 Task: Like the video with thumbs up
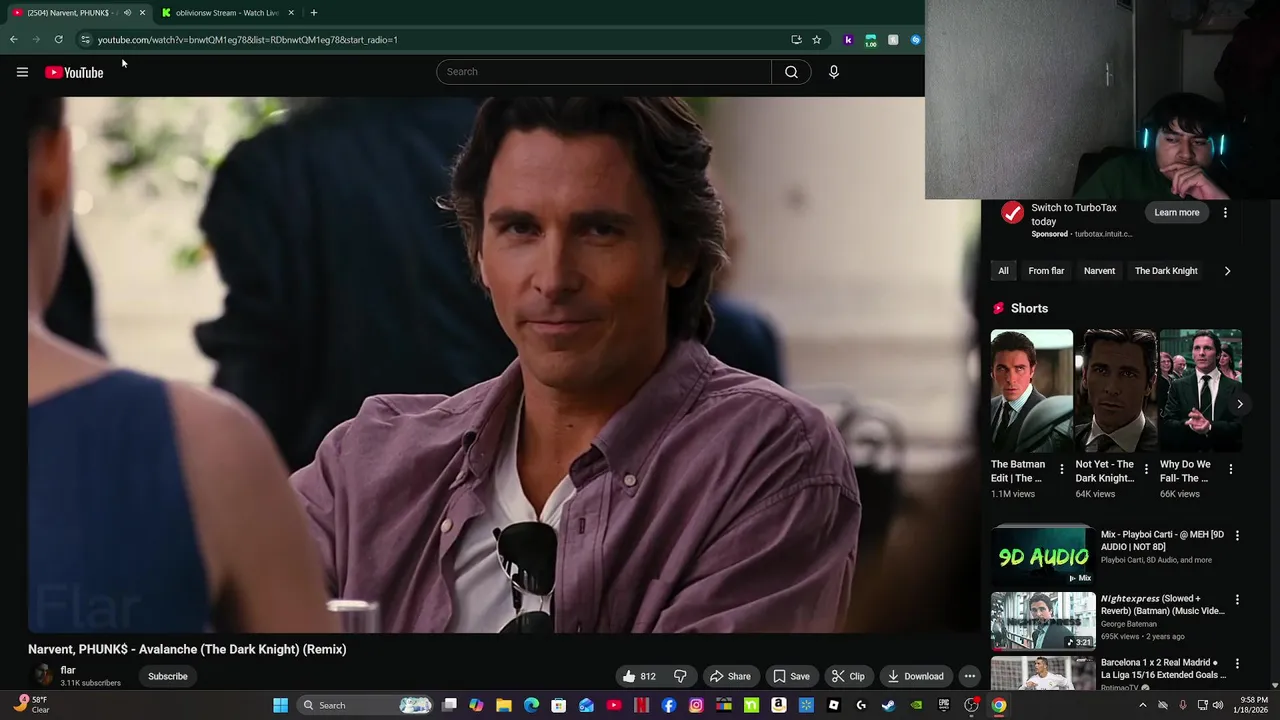click(x=639, y=676)
